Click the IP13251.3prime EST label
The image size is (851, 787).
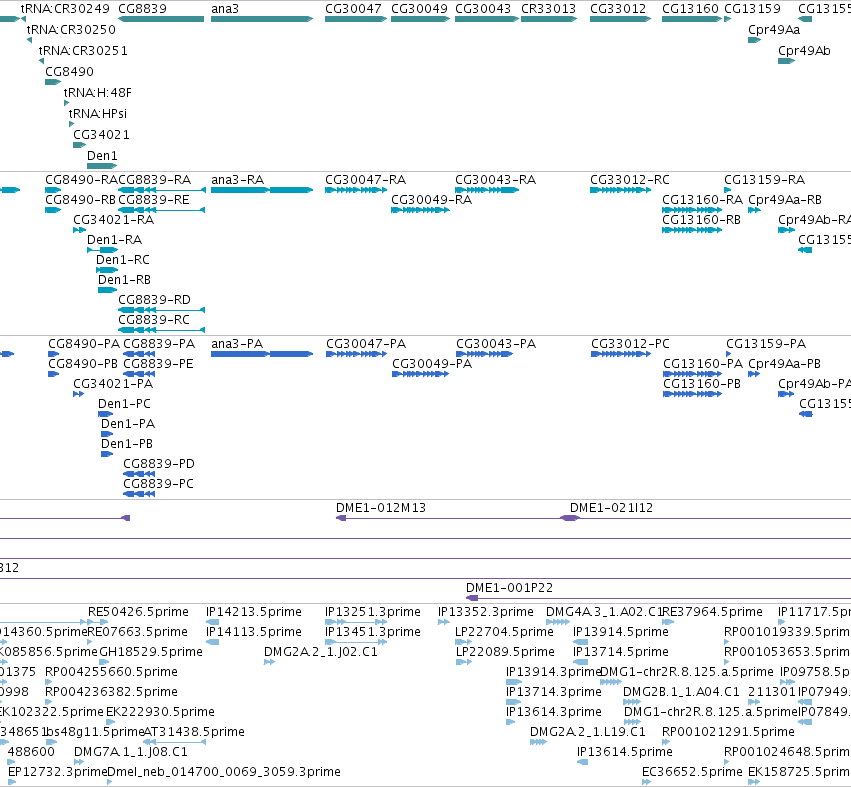pos(373,612)
